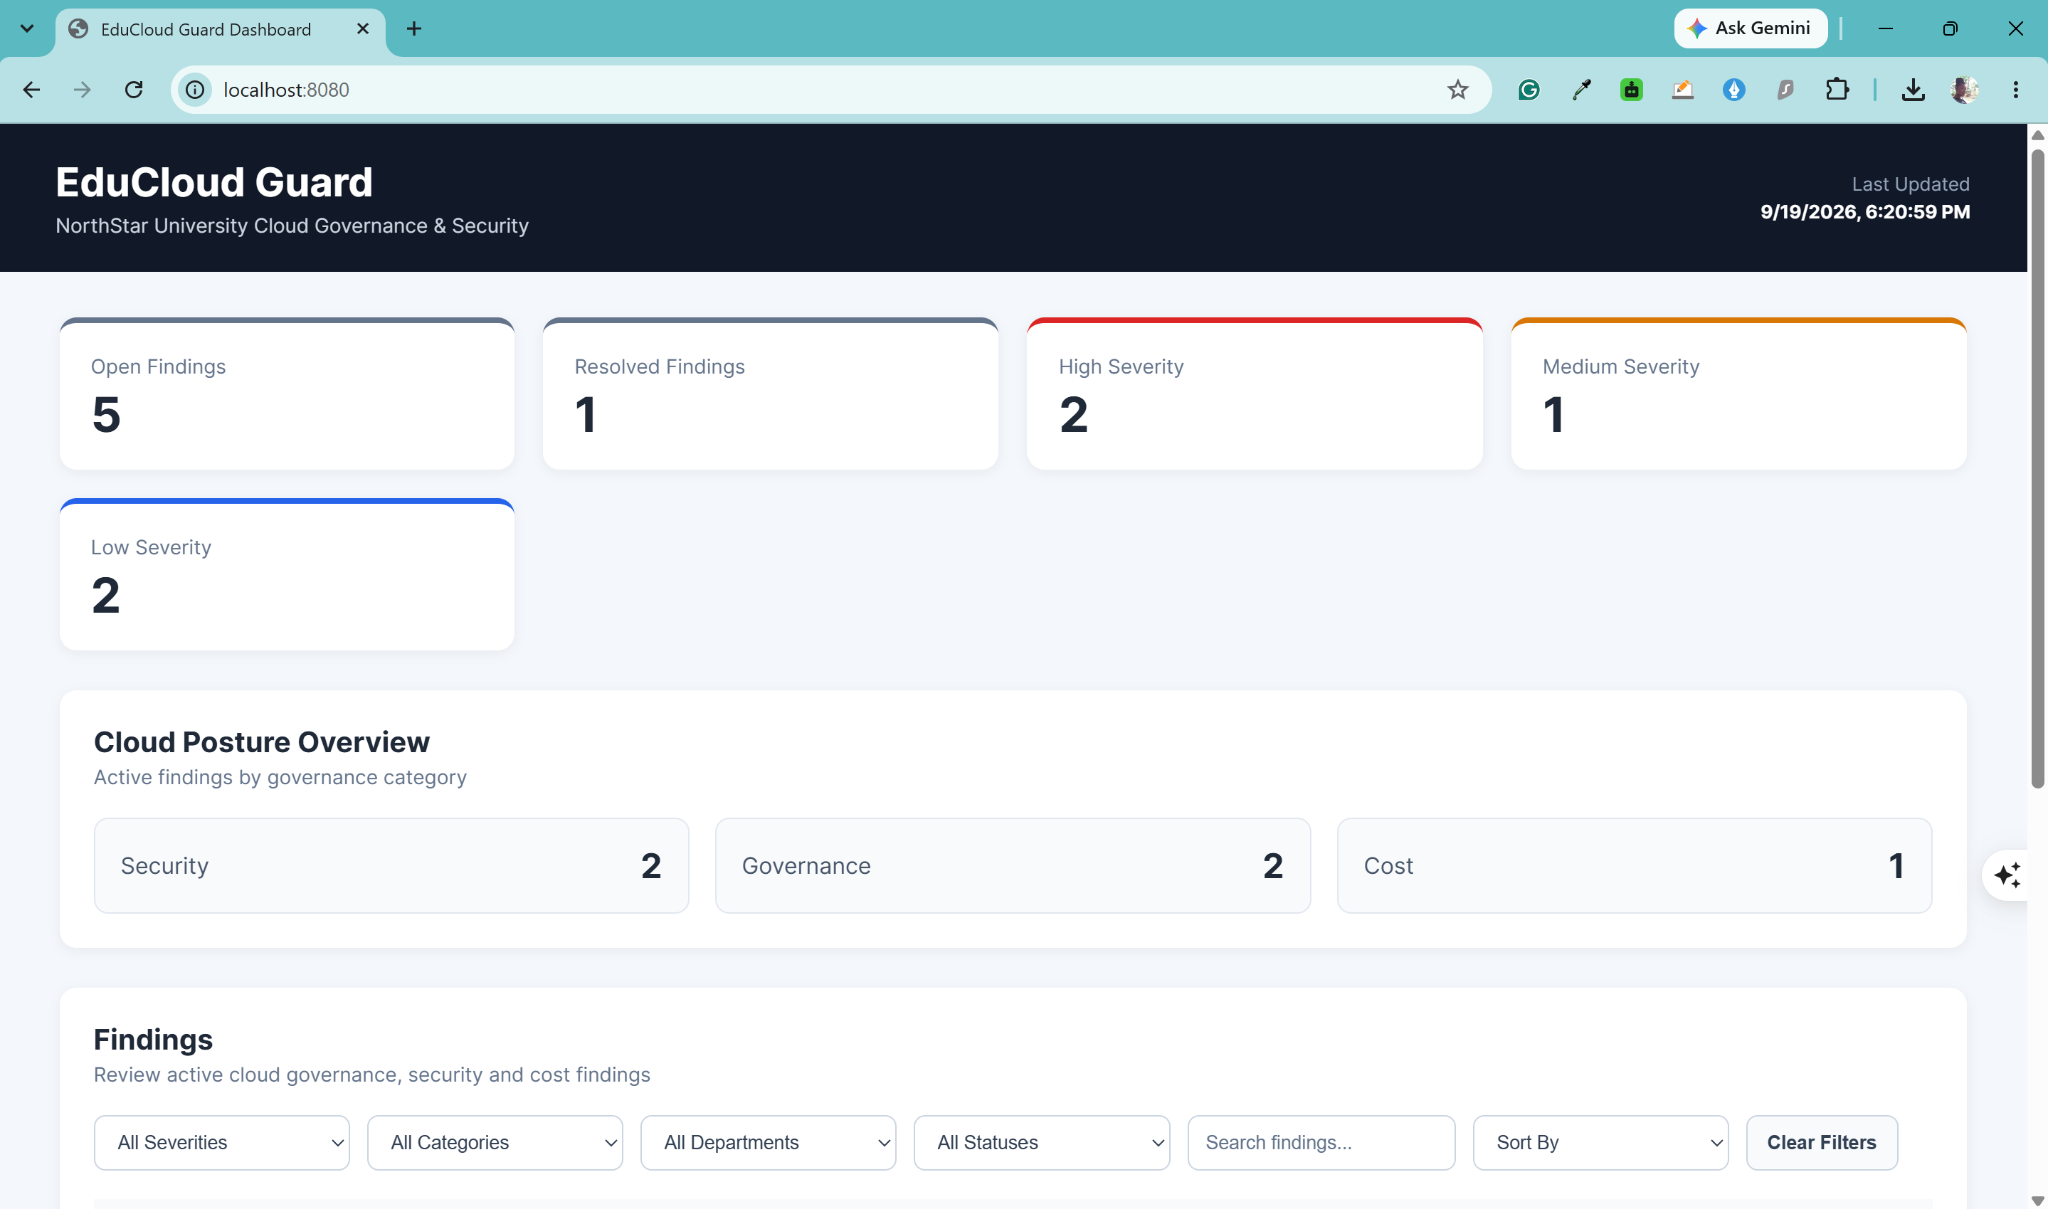
Task: Click the Open Findings card
Action: [x=287, y=394]
